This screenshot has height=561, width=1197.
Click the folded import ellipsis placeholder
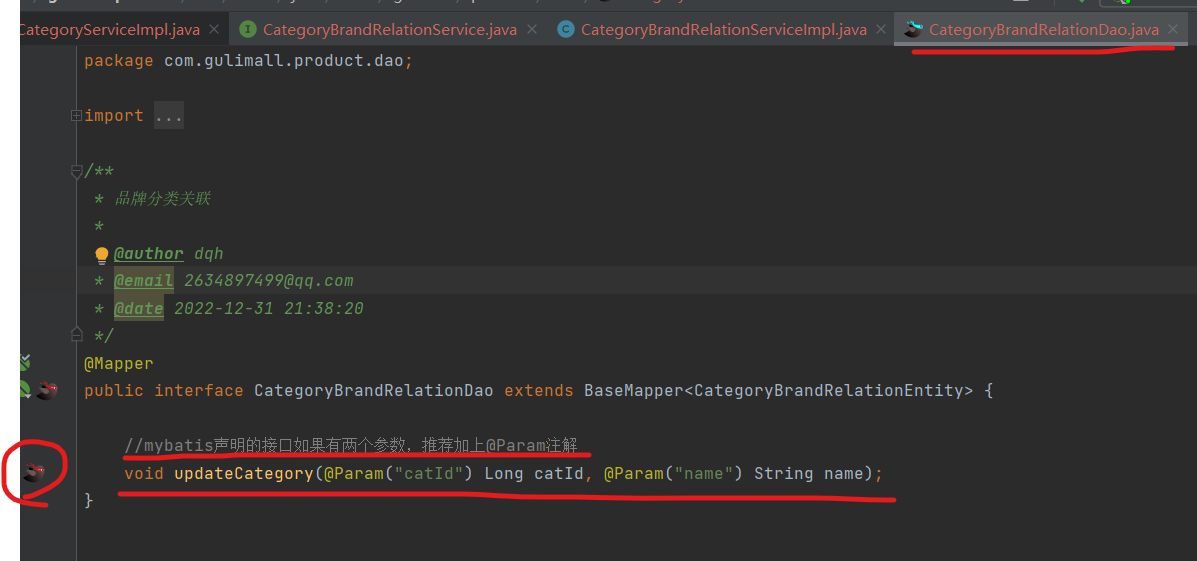[169, 116]
